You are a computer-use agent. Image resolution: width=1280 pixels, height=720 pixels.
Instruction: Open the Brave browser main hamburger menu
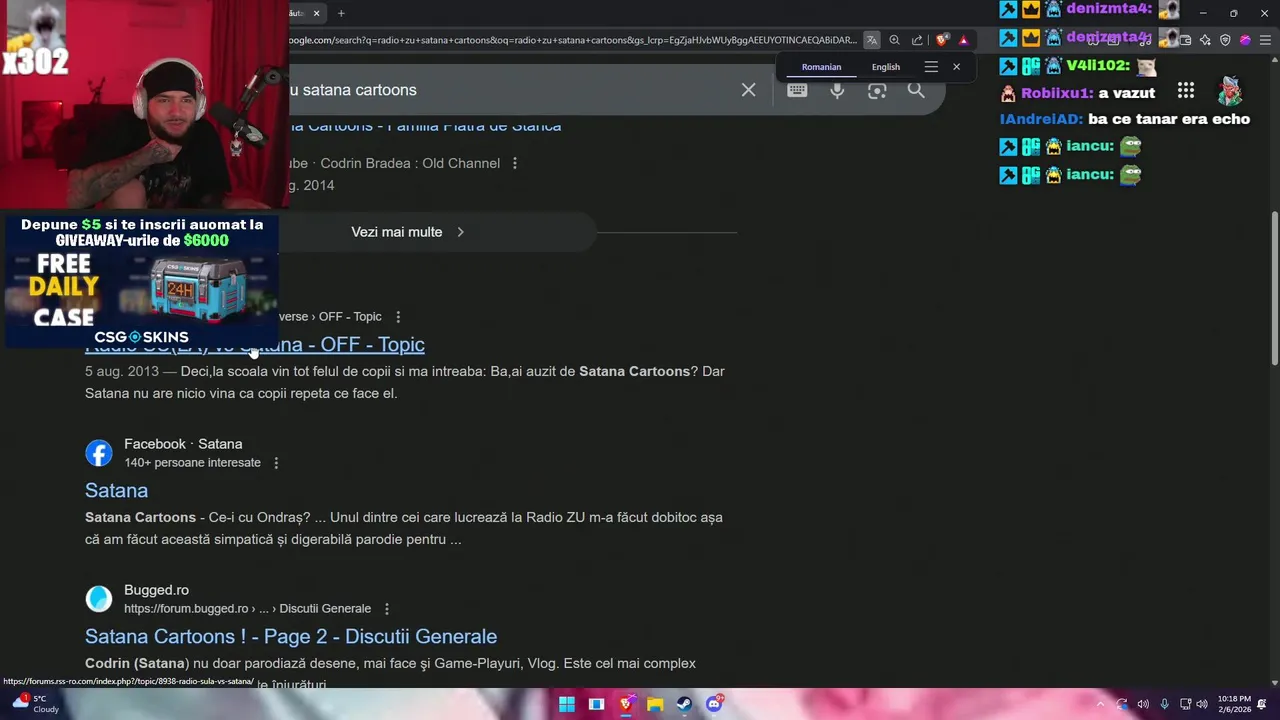[x=1265, y=40]
